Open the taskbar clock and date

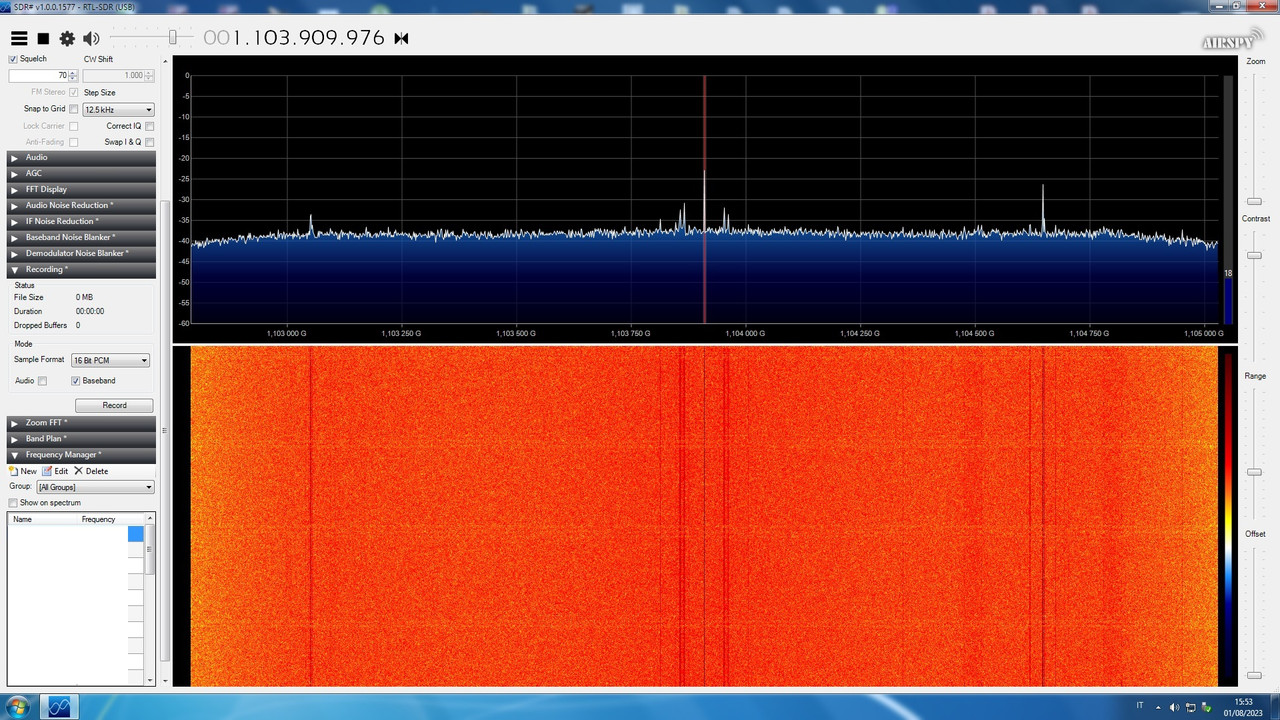[x=1243, y=707]
